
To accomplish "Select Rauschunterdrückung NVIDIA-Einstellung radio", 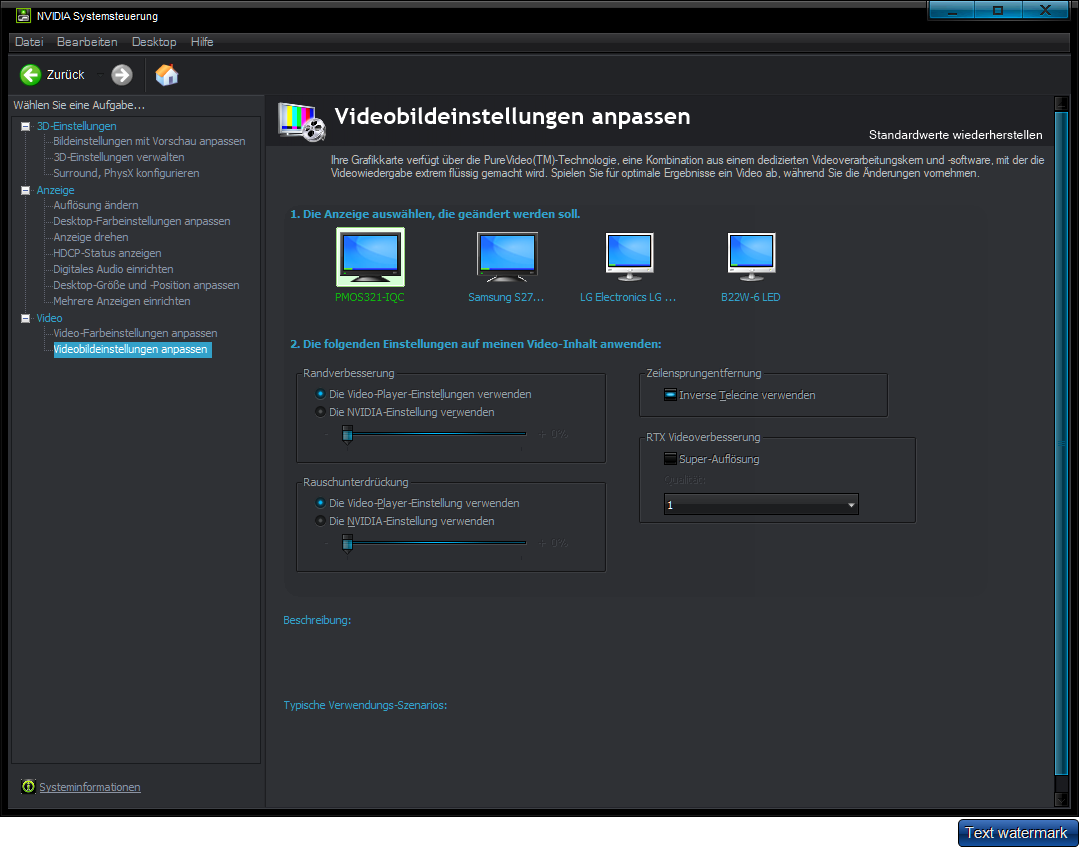I will pyautogui.click(x=320, y=521).
